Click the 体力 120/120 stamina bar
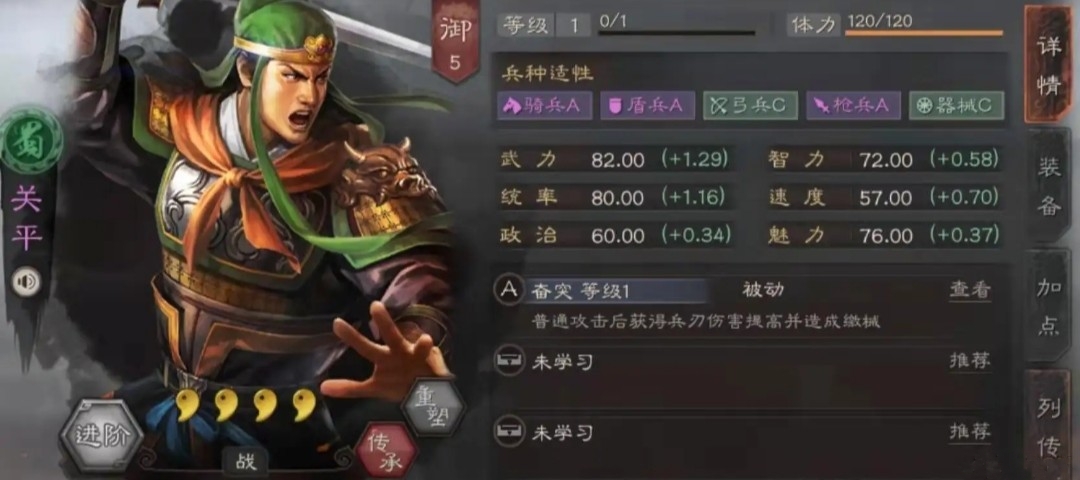Image resolution: width=1080 pixels, height=480 pixels. (x=895, y=25)
